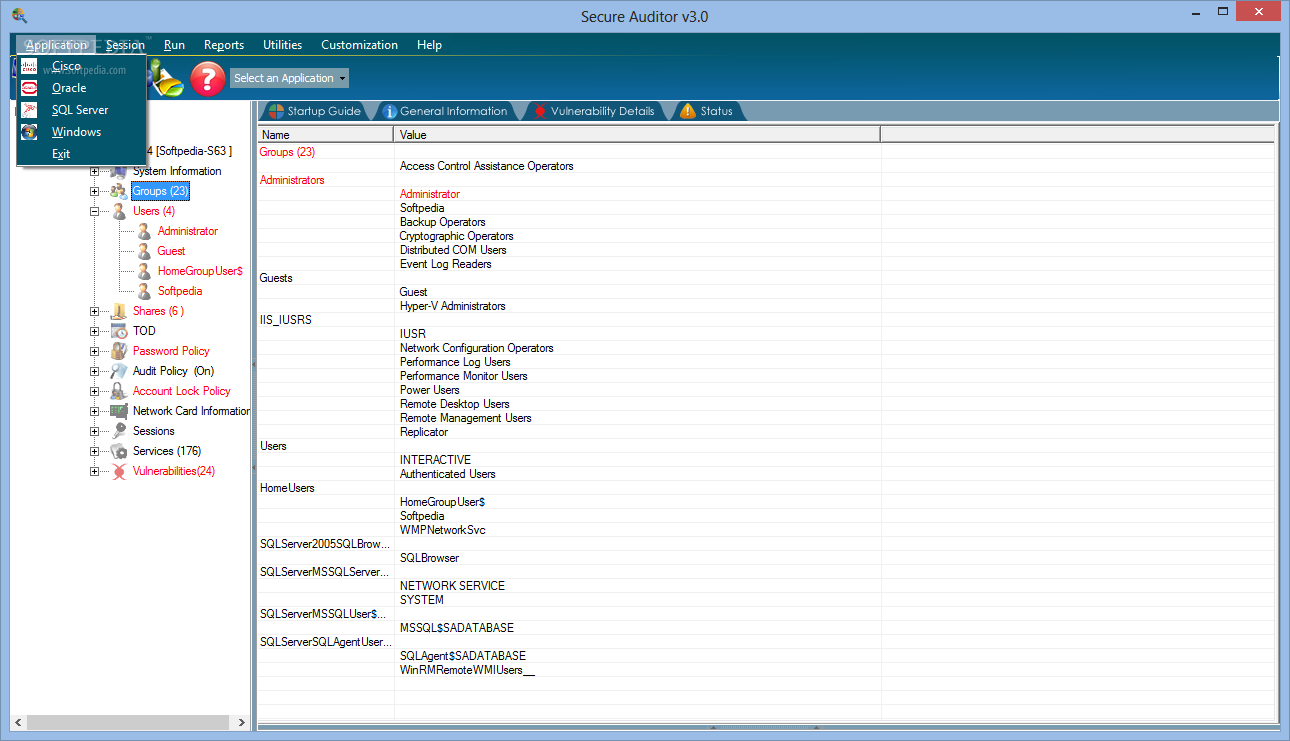Select Account Lock Policy in the tree

coord(182,391)
